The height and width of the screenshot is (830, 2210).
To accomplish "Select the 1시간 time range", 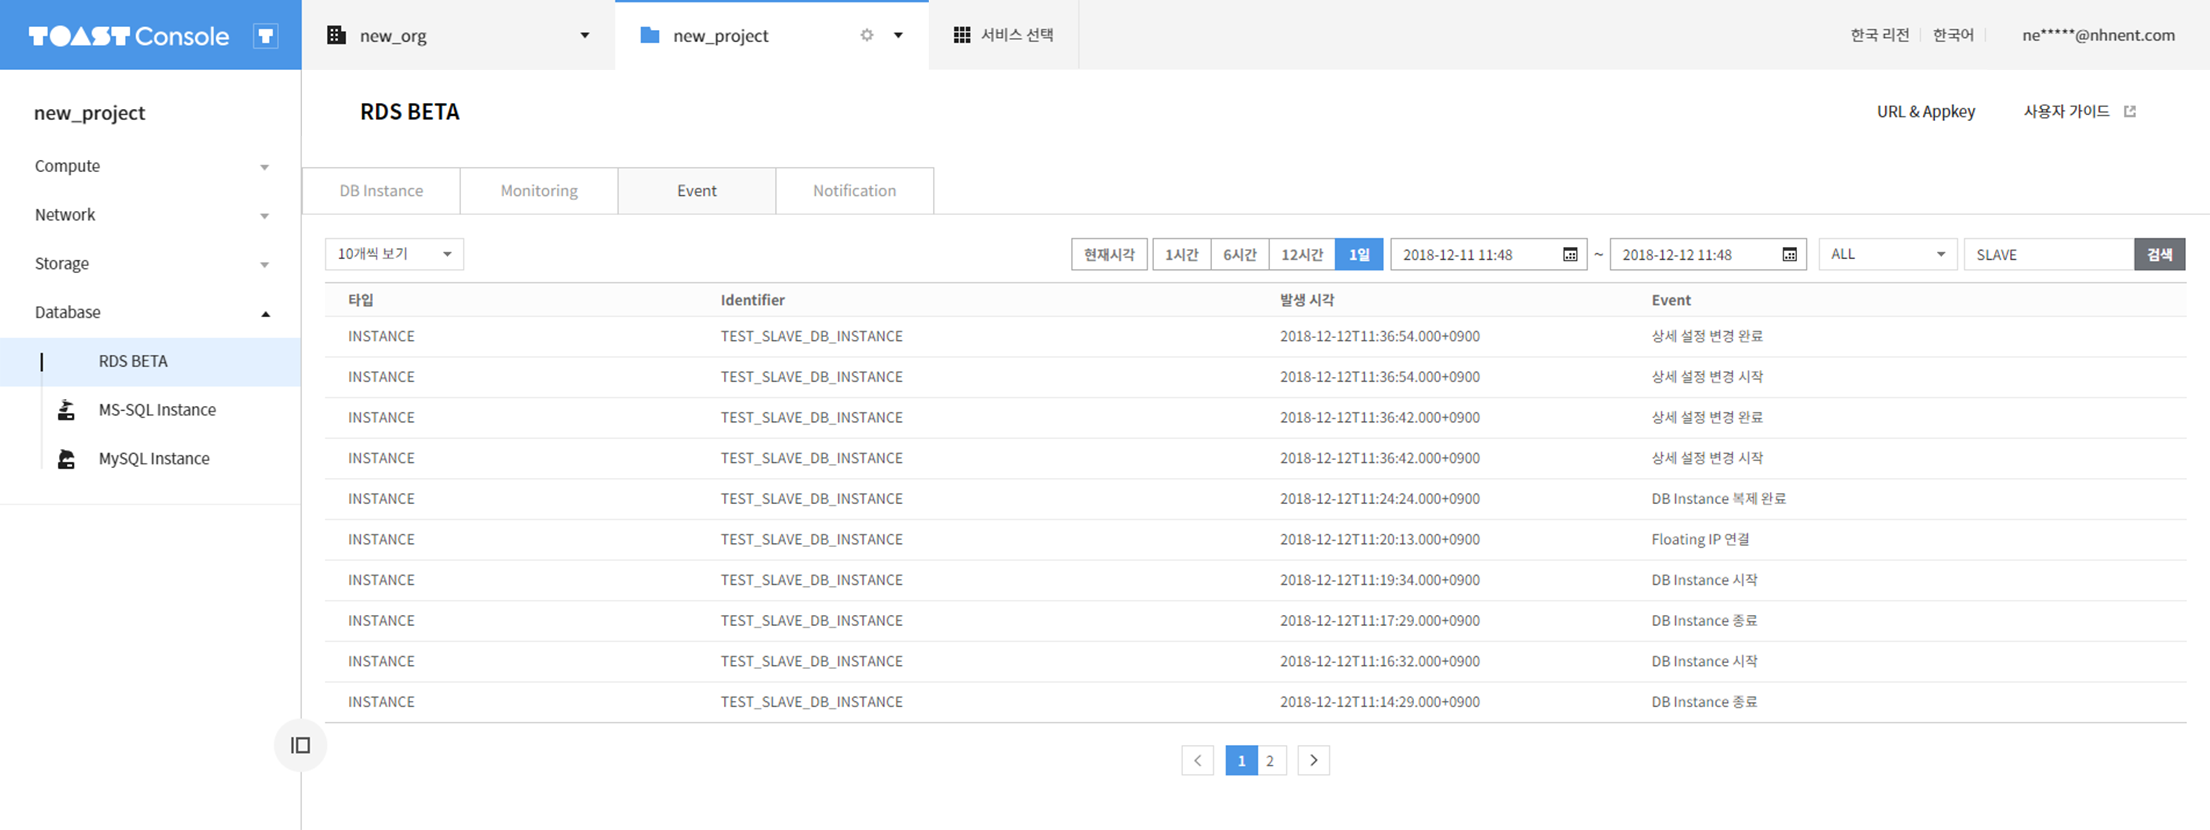I will click(x=1182, y=254).
